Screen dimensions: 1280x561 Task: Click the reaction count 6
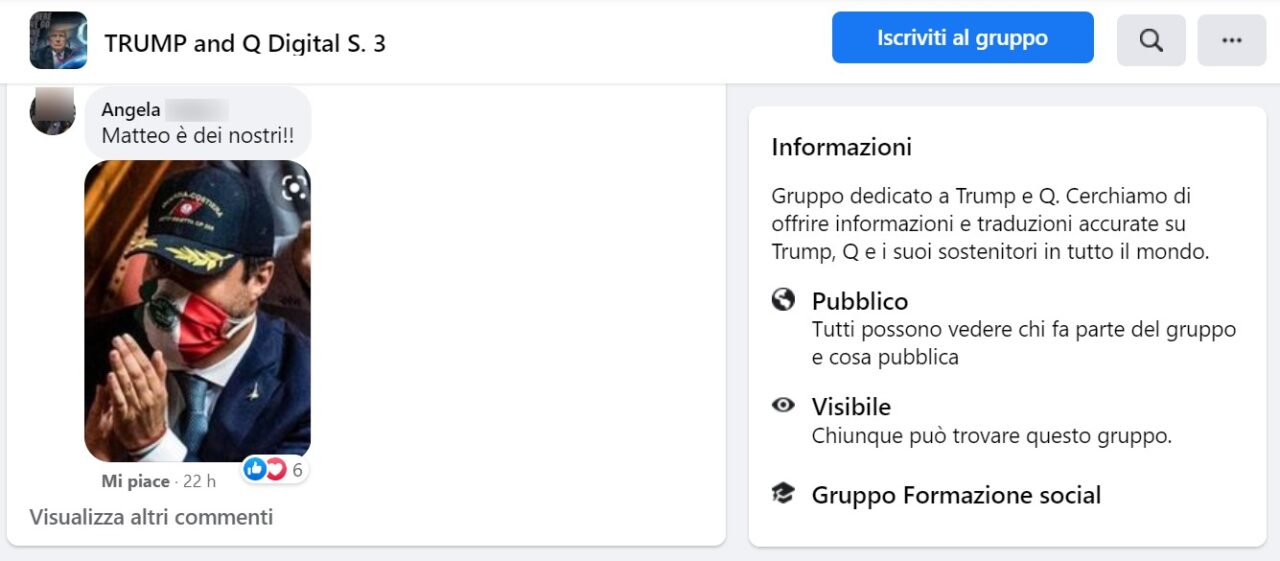pyautogui.click(x=297, y=470)
